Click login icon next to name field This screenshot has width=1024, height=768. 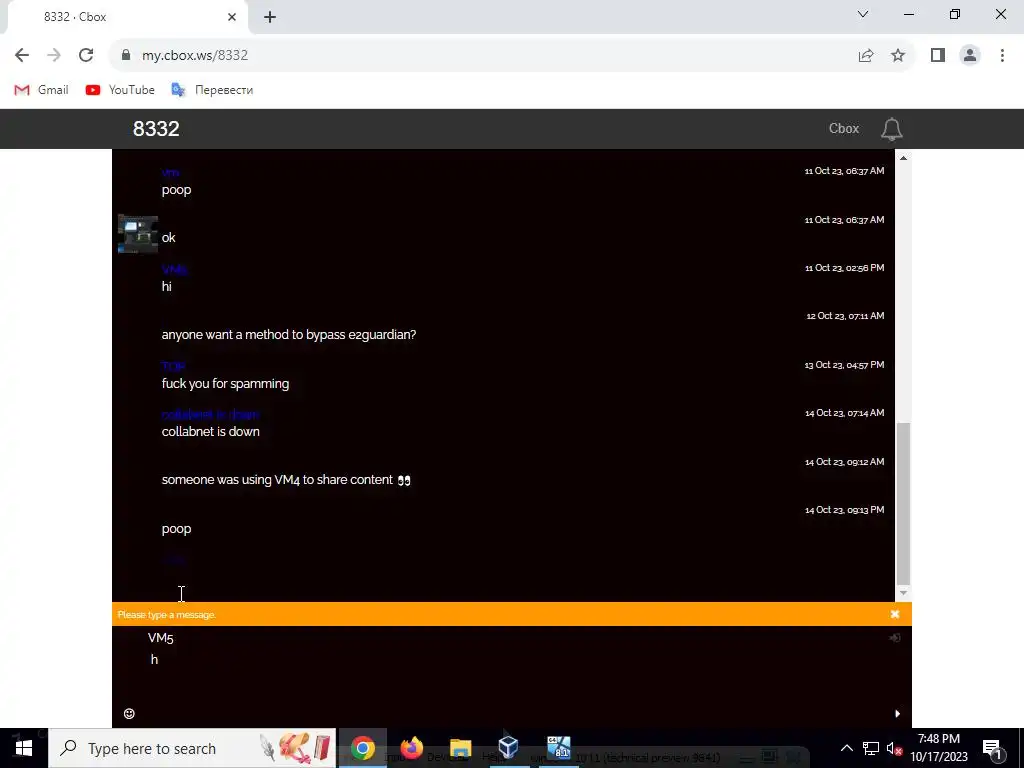(895, 638)
